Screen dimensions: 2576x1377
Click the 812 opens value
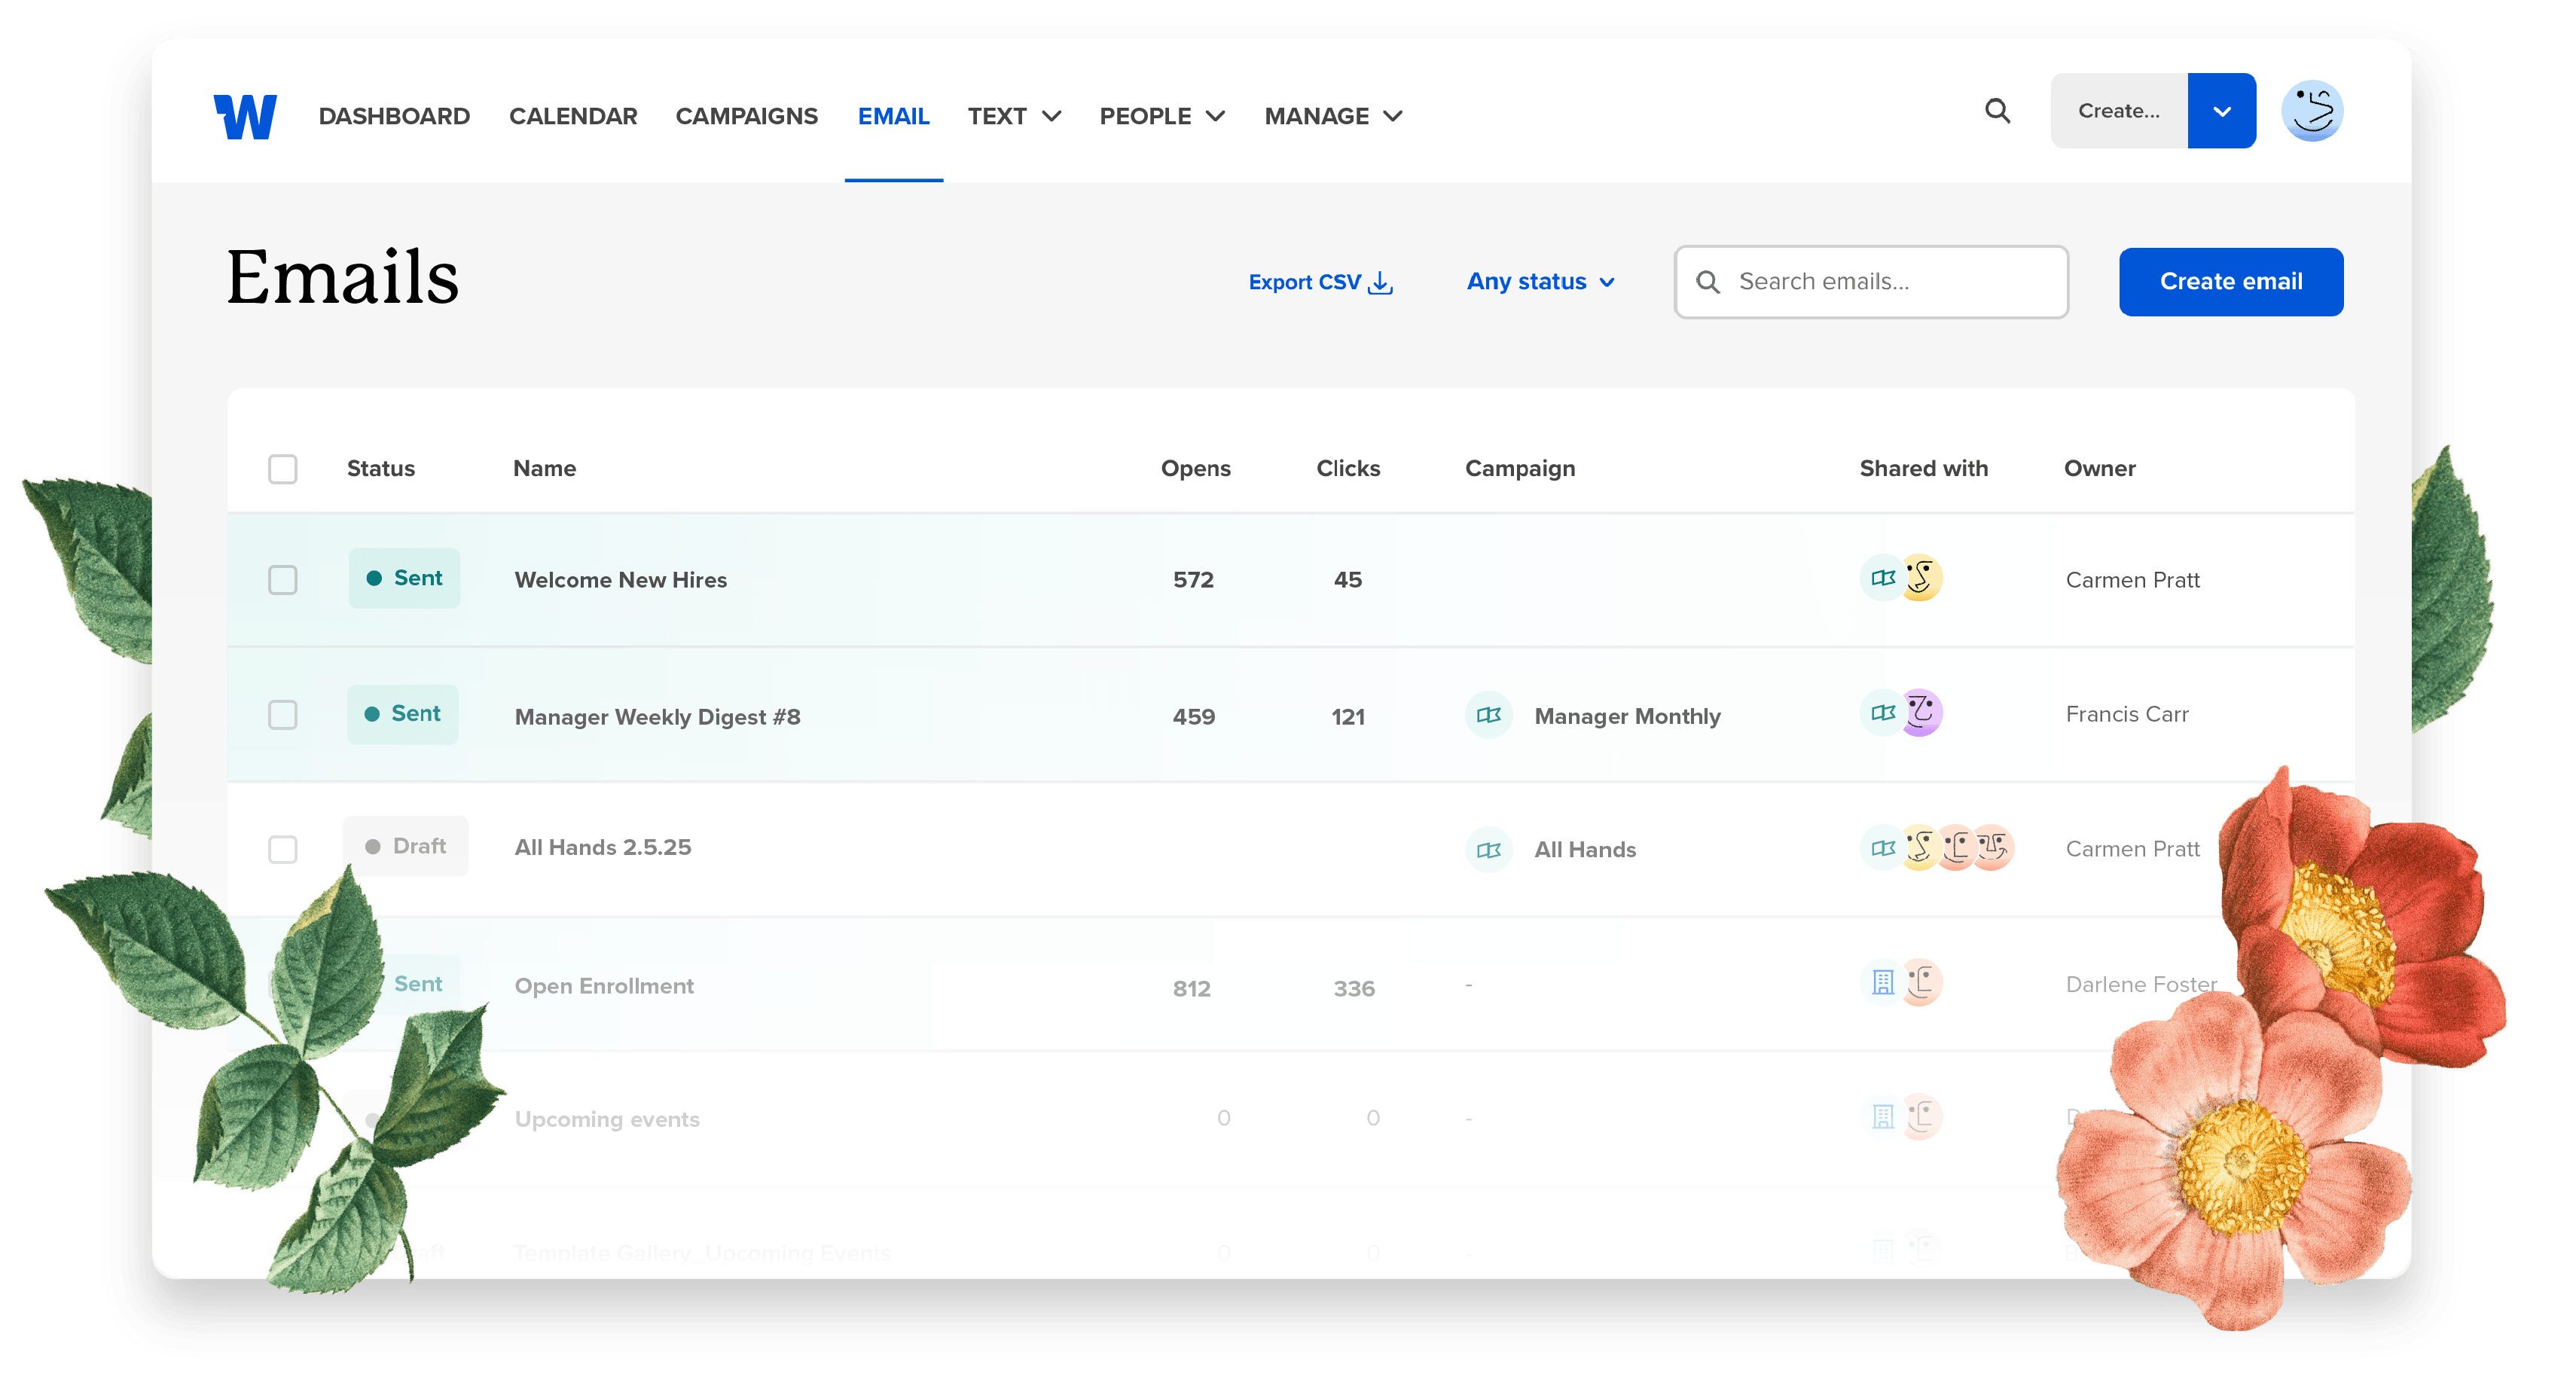point(1191,989)
